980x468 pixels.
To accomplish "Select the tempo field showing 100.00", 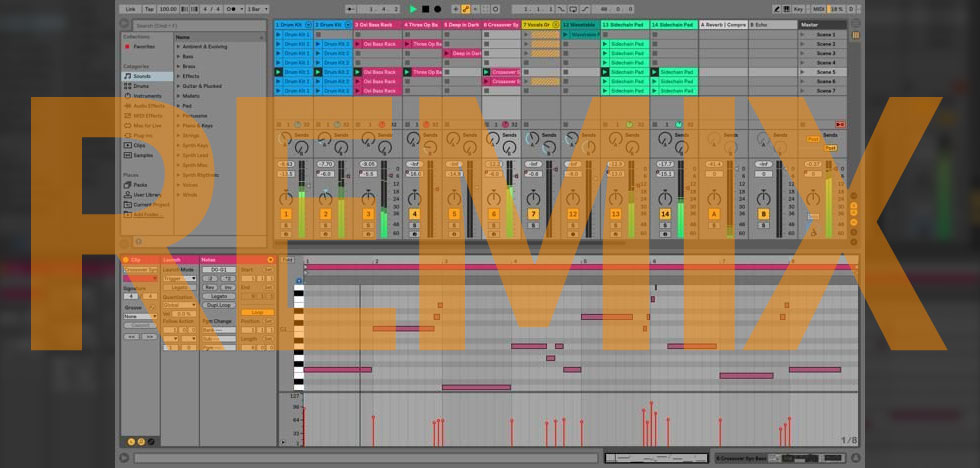I will [x=168, y=9].
